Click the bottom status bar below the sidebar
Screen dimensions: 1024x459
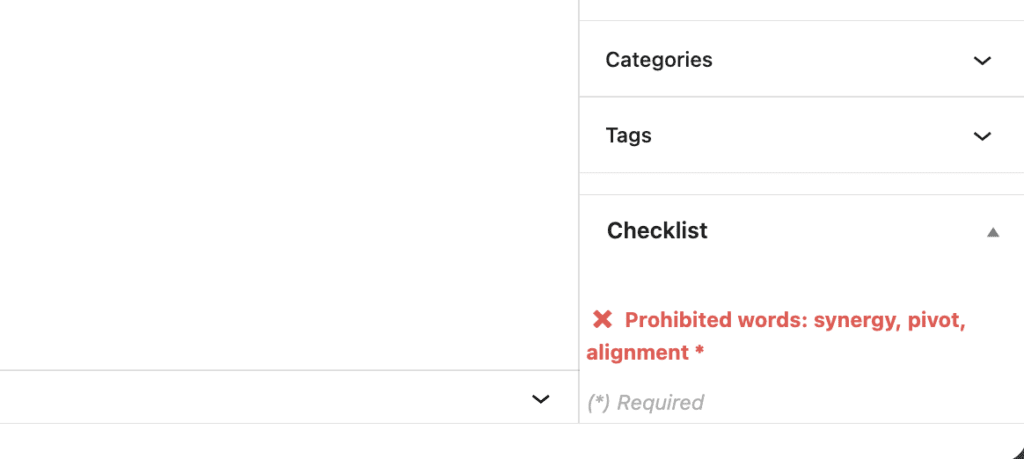click(500, 442)
